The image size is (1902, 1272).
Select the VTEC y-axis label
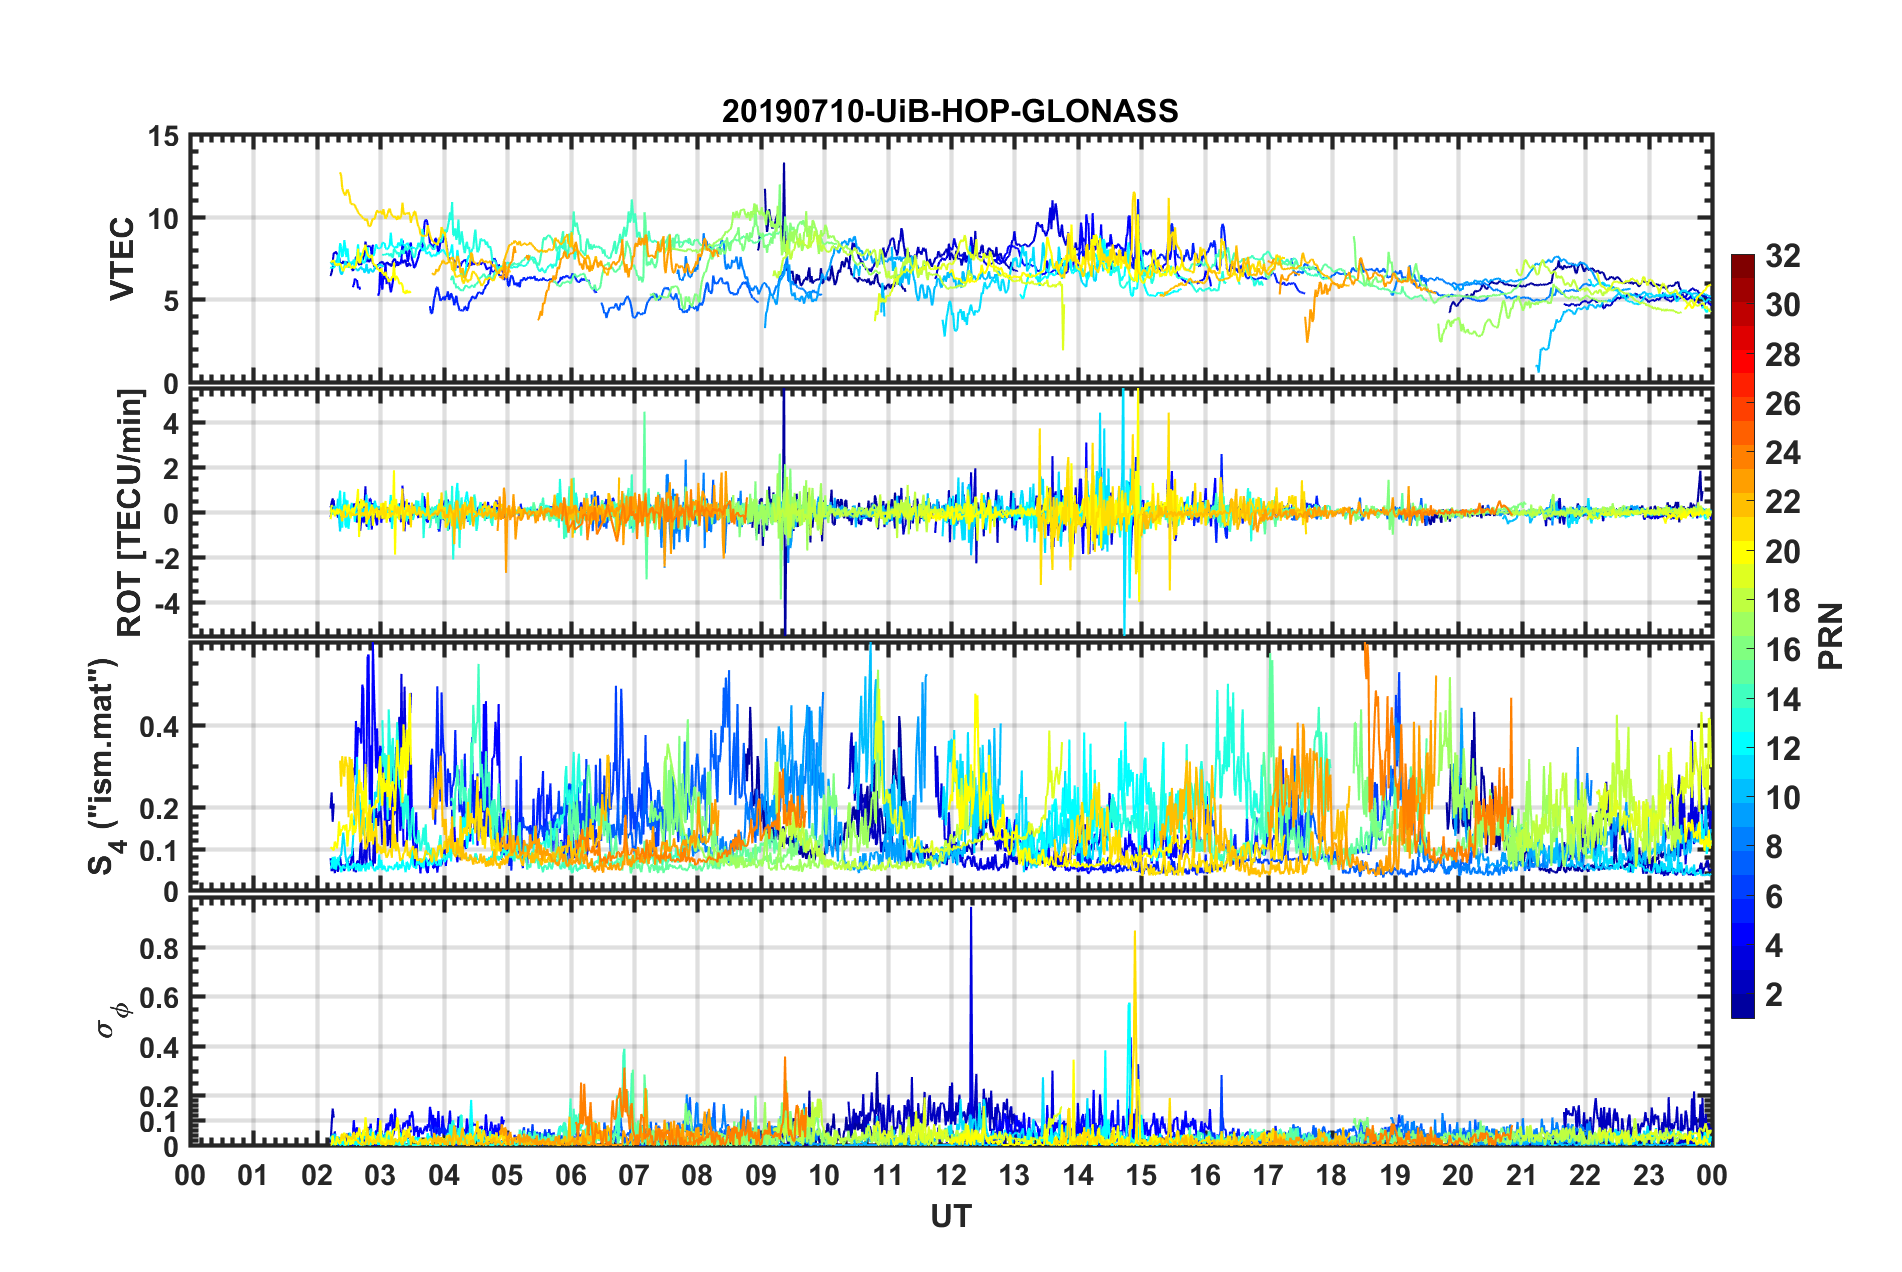(x=122, y=258)
